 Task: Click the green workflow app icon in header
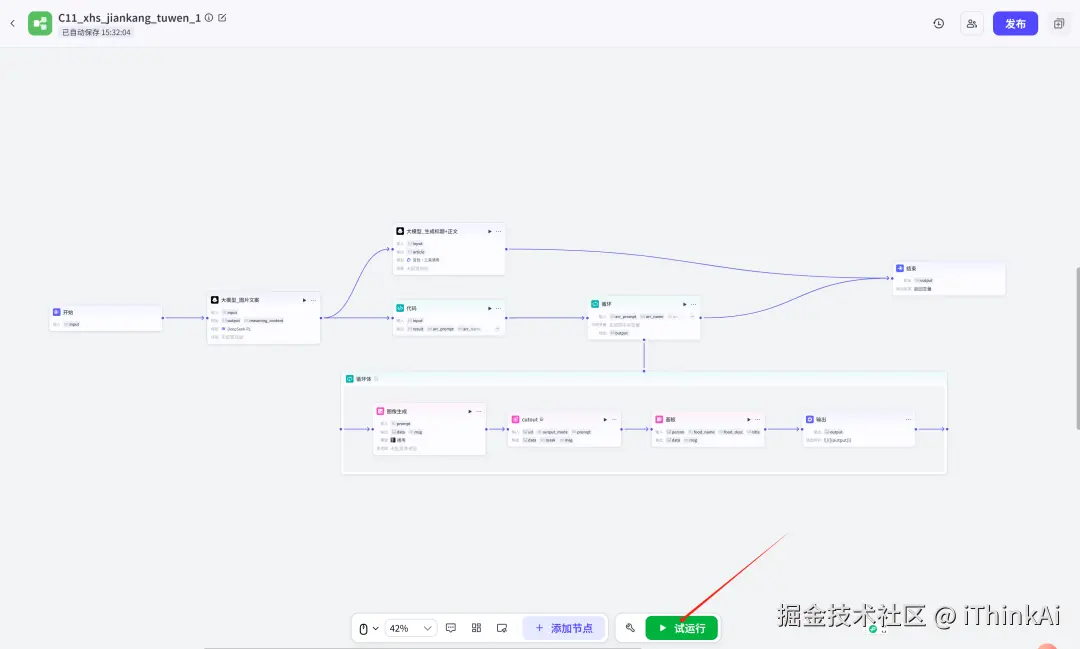click(39, 22)
